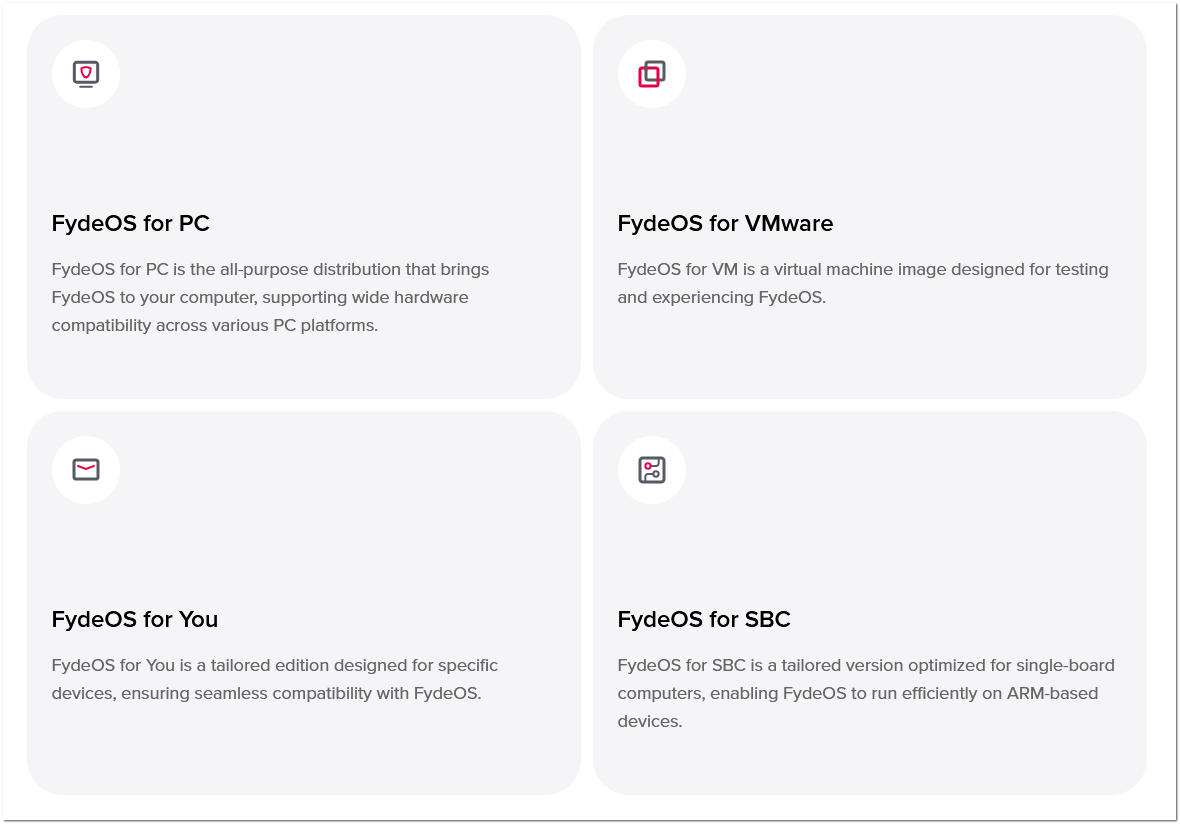Select the FydeOS for SBC card description
This screenshot has height=824, width=1180.
(x=865, y=693)
